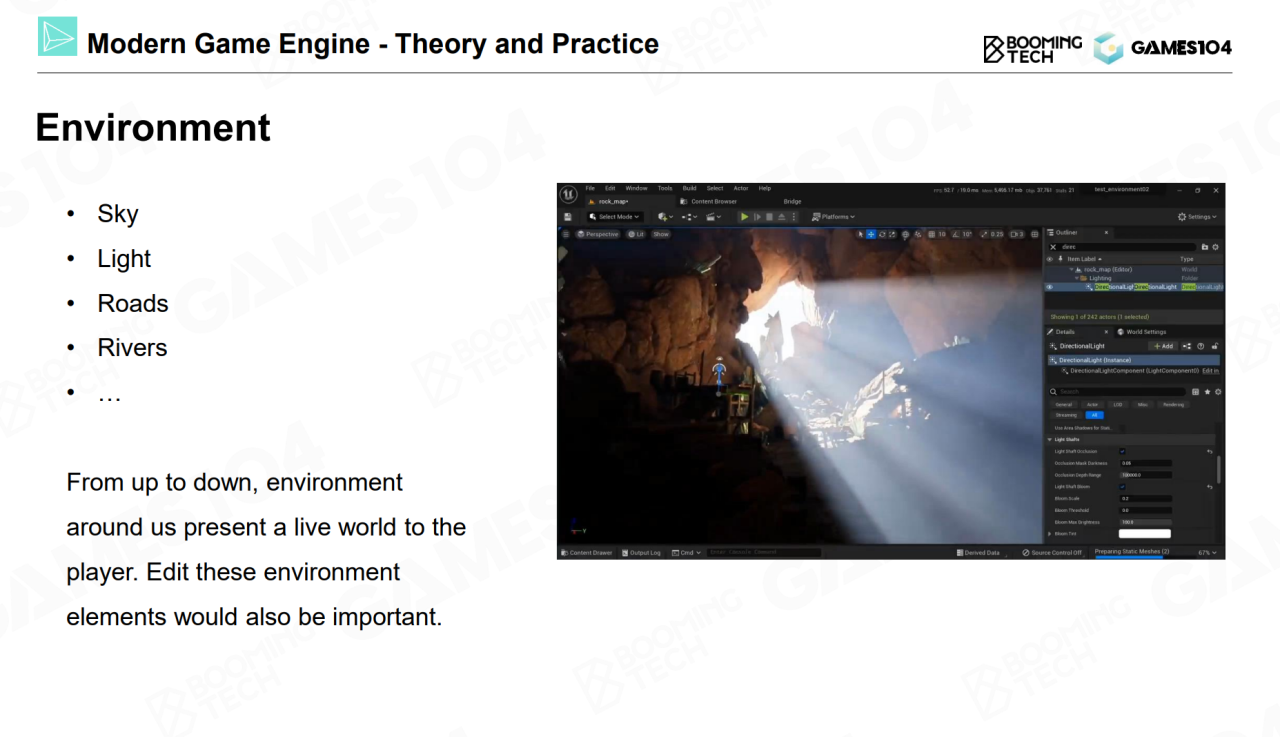Collapse the Light Shafts section
The image size is (1280, 737).
point(1050,439)
